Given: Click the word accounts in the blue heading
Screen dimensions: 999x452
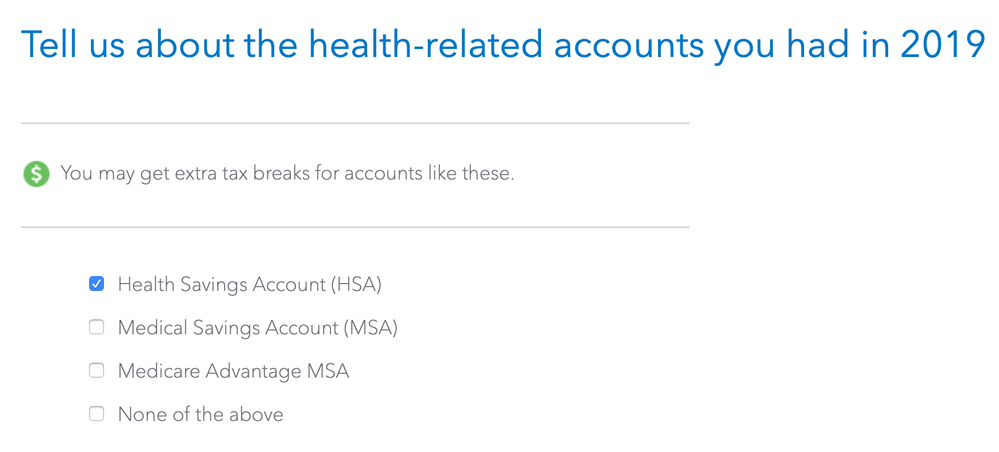Looking at the screenshot, I should pyautogui.click(x=628, y=46).
